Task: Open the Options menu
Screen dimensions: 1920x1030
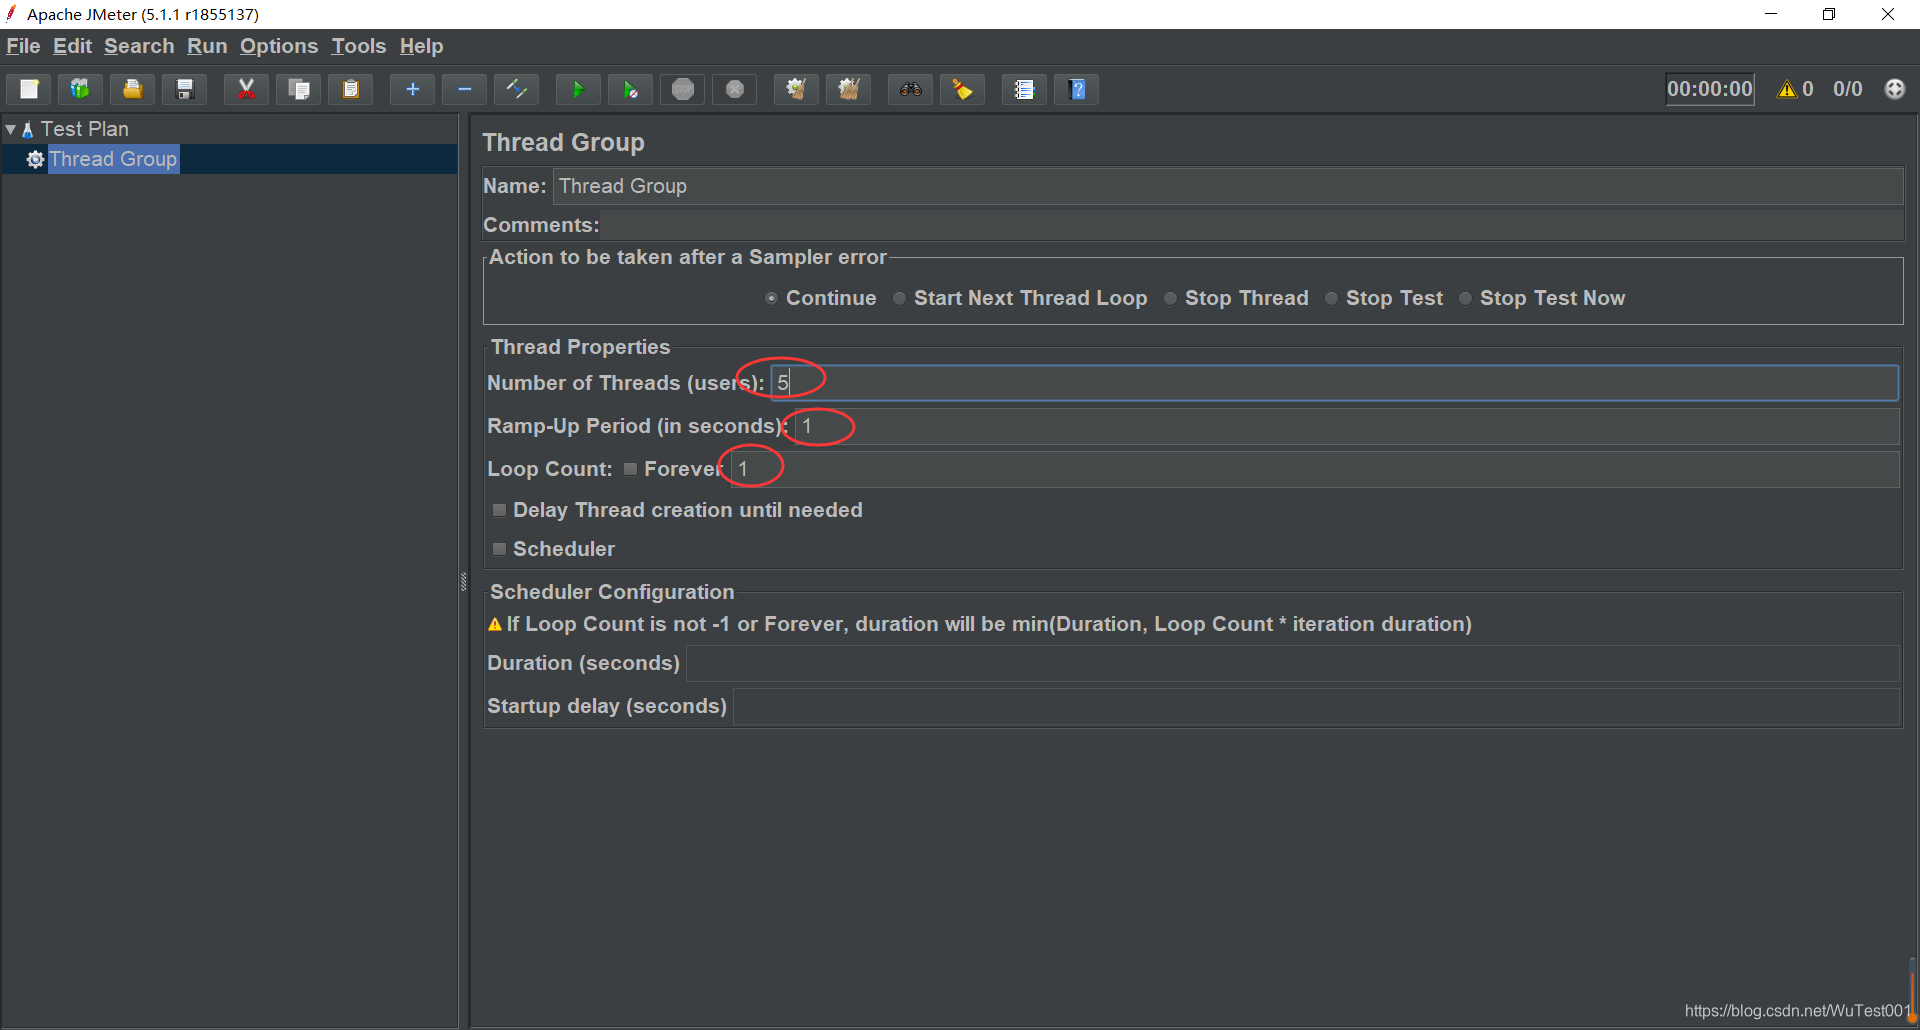Action: click(279, 46)
